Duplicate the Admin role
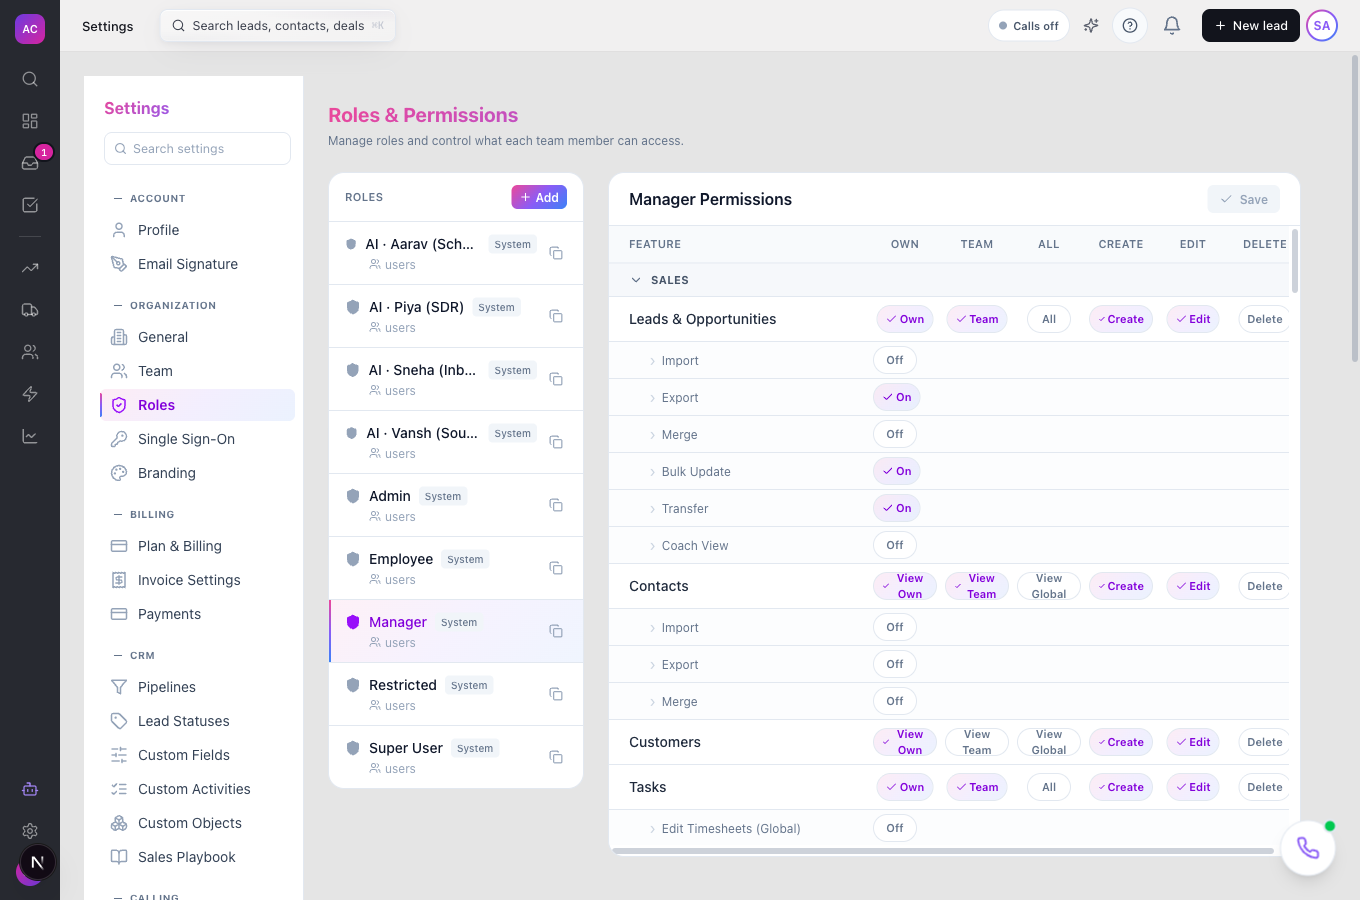 (556, 505)
